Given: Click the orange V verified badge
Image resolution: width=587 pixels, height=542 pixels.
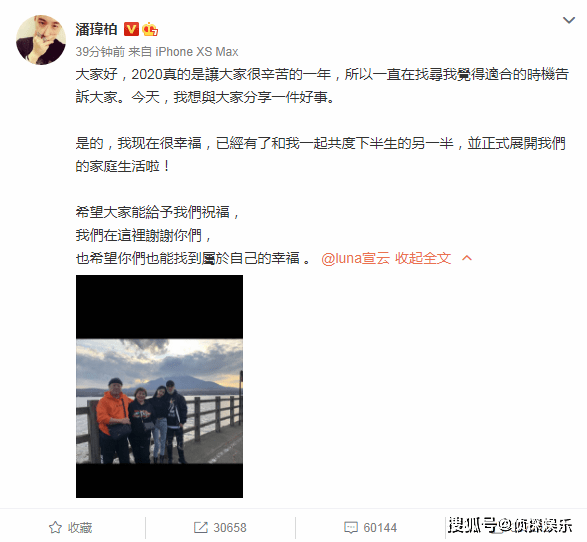Looking at the screenshot, I should click(x=131, y=29).
